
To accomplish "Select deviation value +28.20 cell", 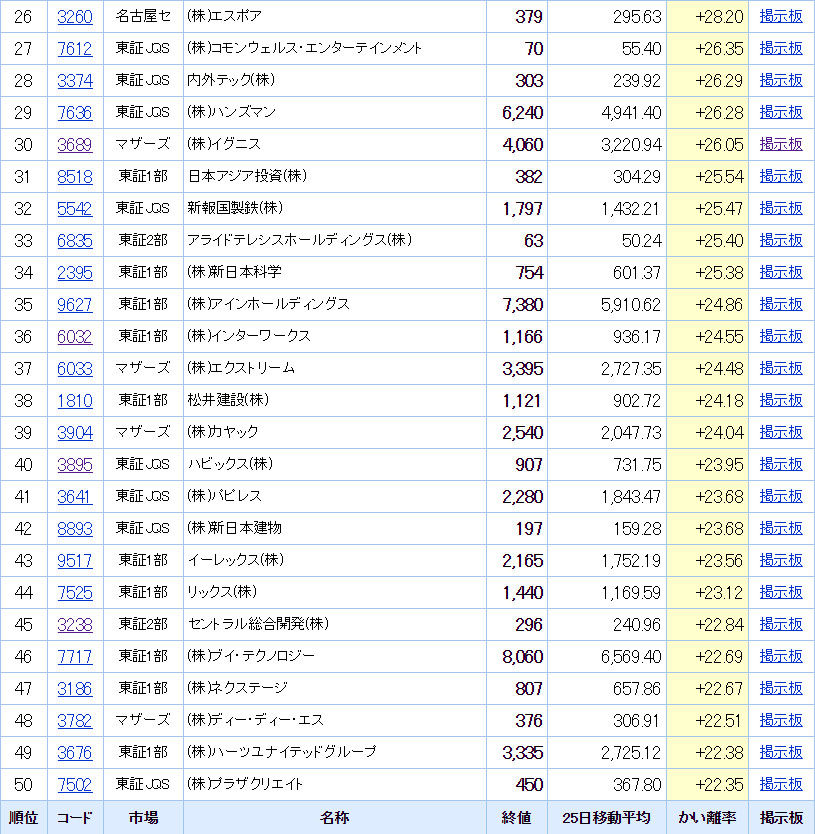I will [x=707, y=17].
